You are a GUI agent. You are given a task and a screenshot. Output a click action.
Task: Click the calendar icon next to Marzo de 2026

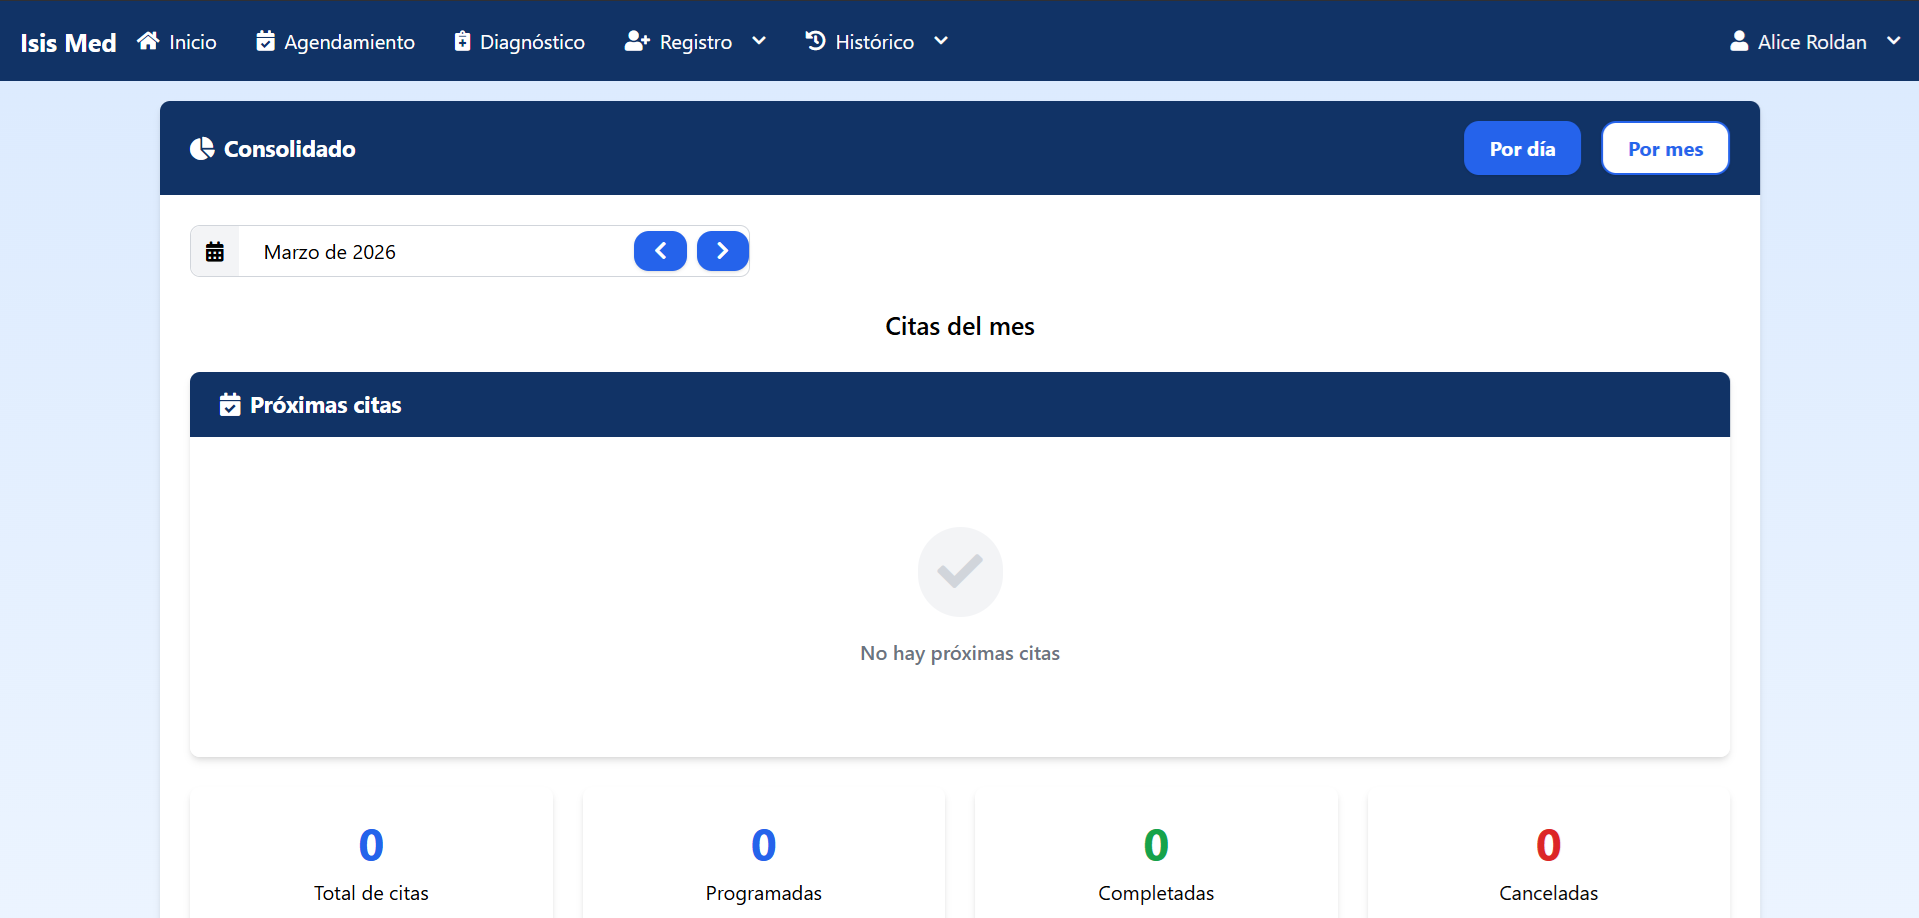coord(215,251)
